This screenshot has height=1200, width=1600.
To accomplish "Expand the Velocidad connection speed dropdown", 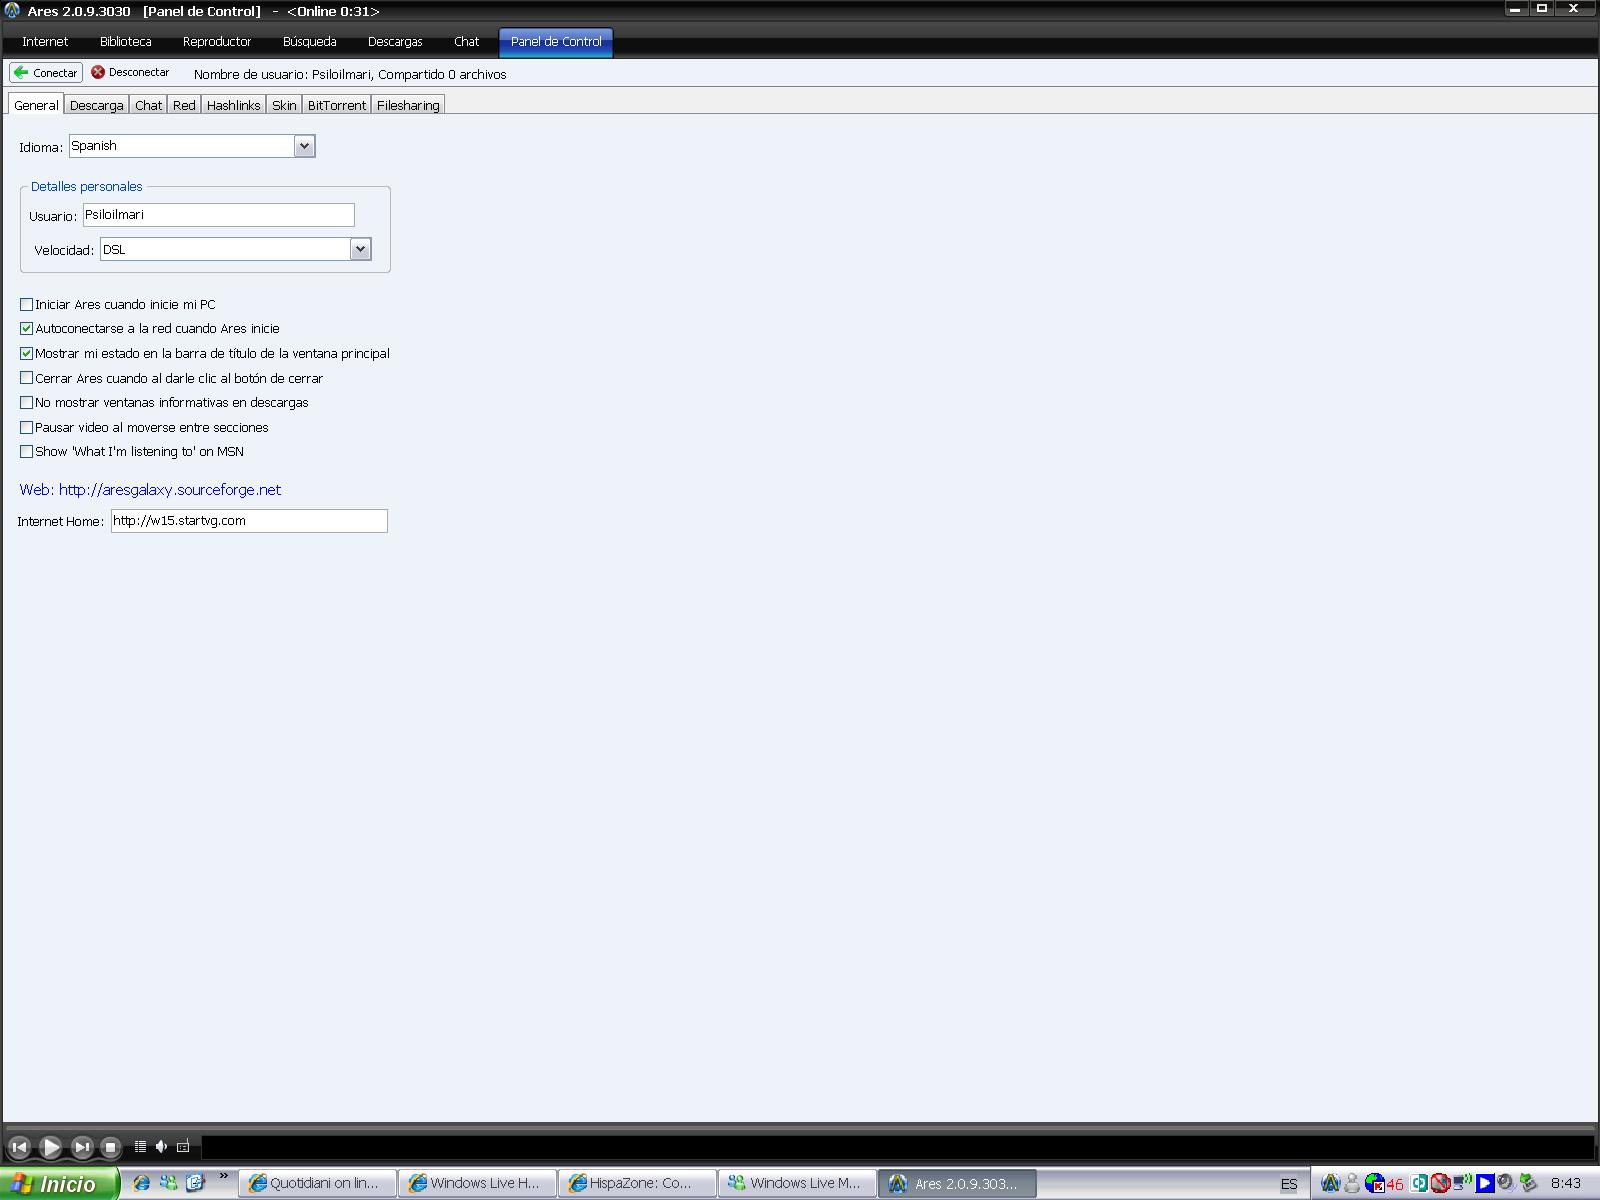I will [360, 249].
